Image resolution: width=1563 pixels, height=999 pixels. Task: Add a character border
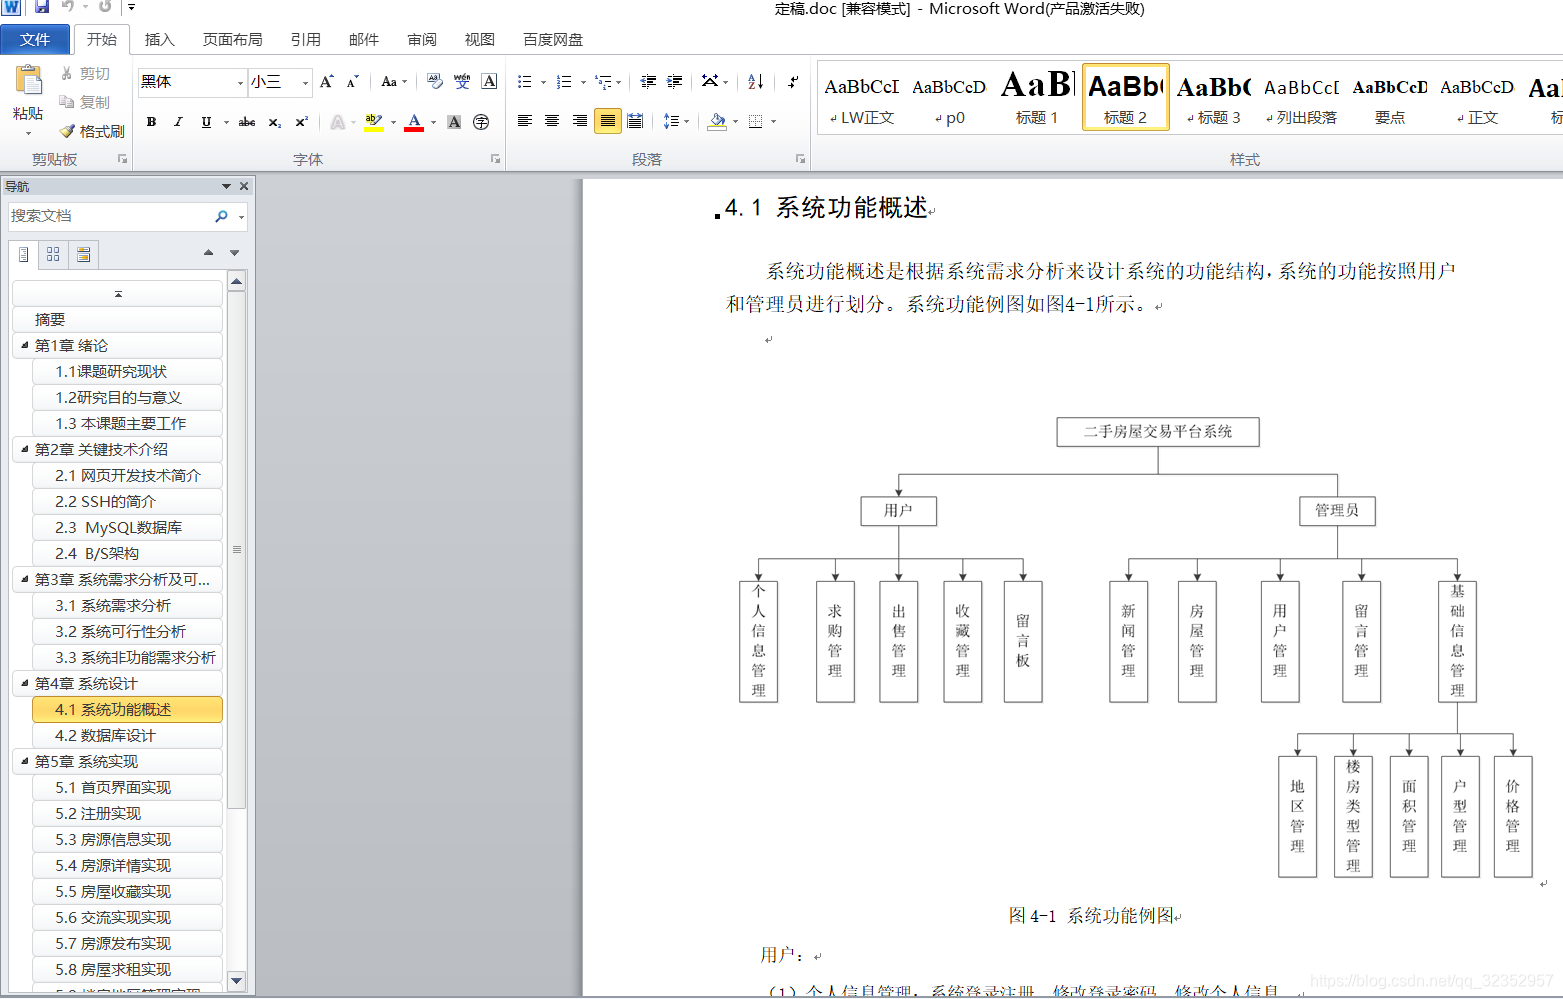(489, 82)
